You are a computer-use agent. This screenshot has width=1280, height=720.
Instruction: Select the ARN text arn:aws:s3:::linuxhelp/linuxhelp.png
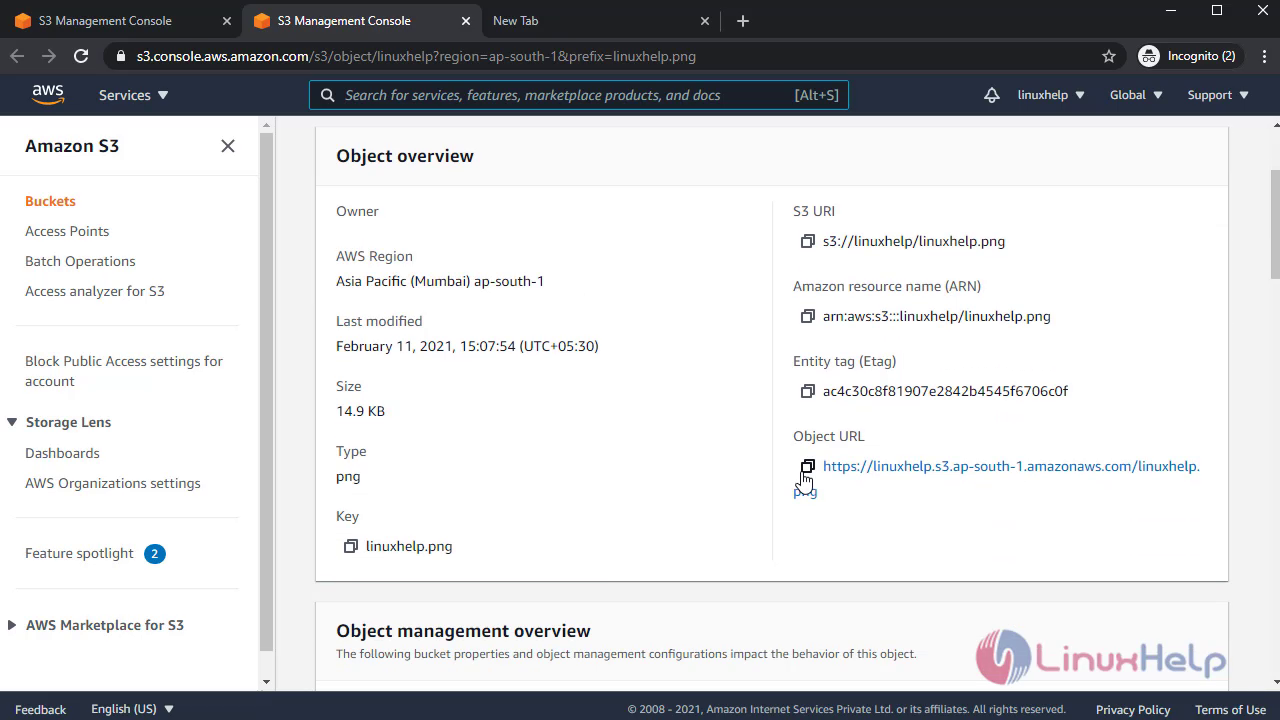pos(937,316)
